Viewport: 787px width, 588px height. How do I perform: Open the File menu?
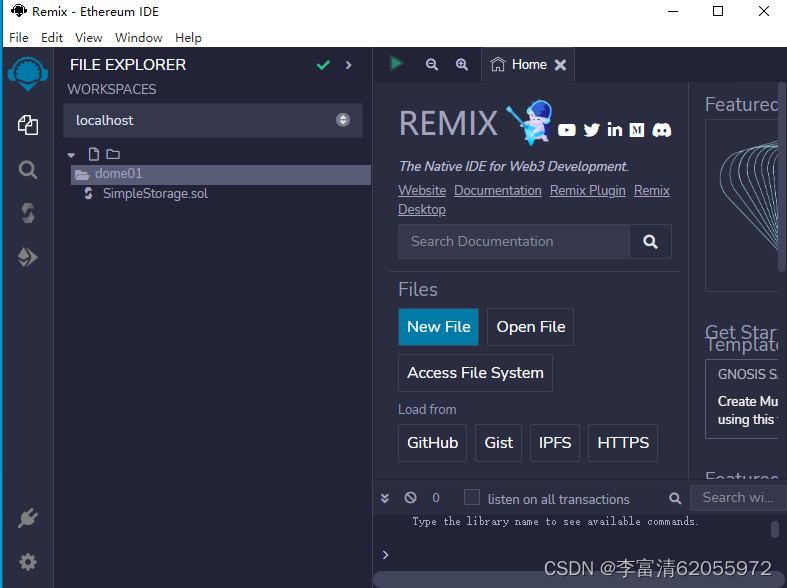19,38
